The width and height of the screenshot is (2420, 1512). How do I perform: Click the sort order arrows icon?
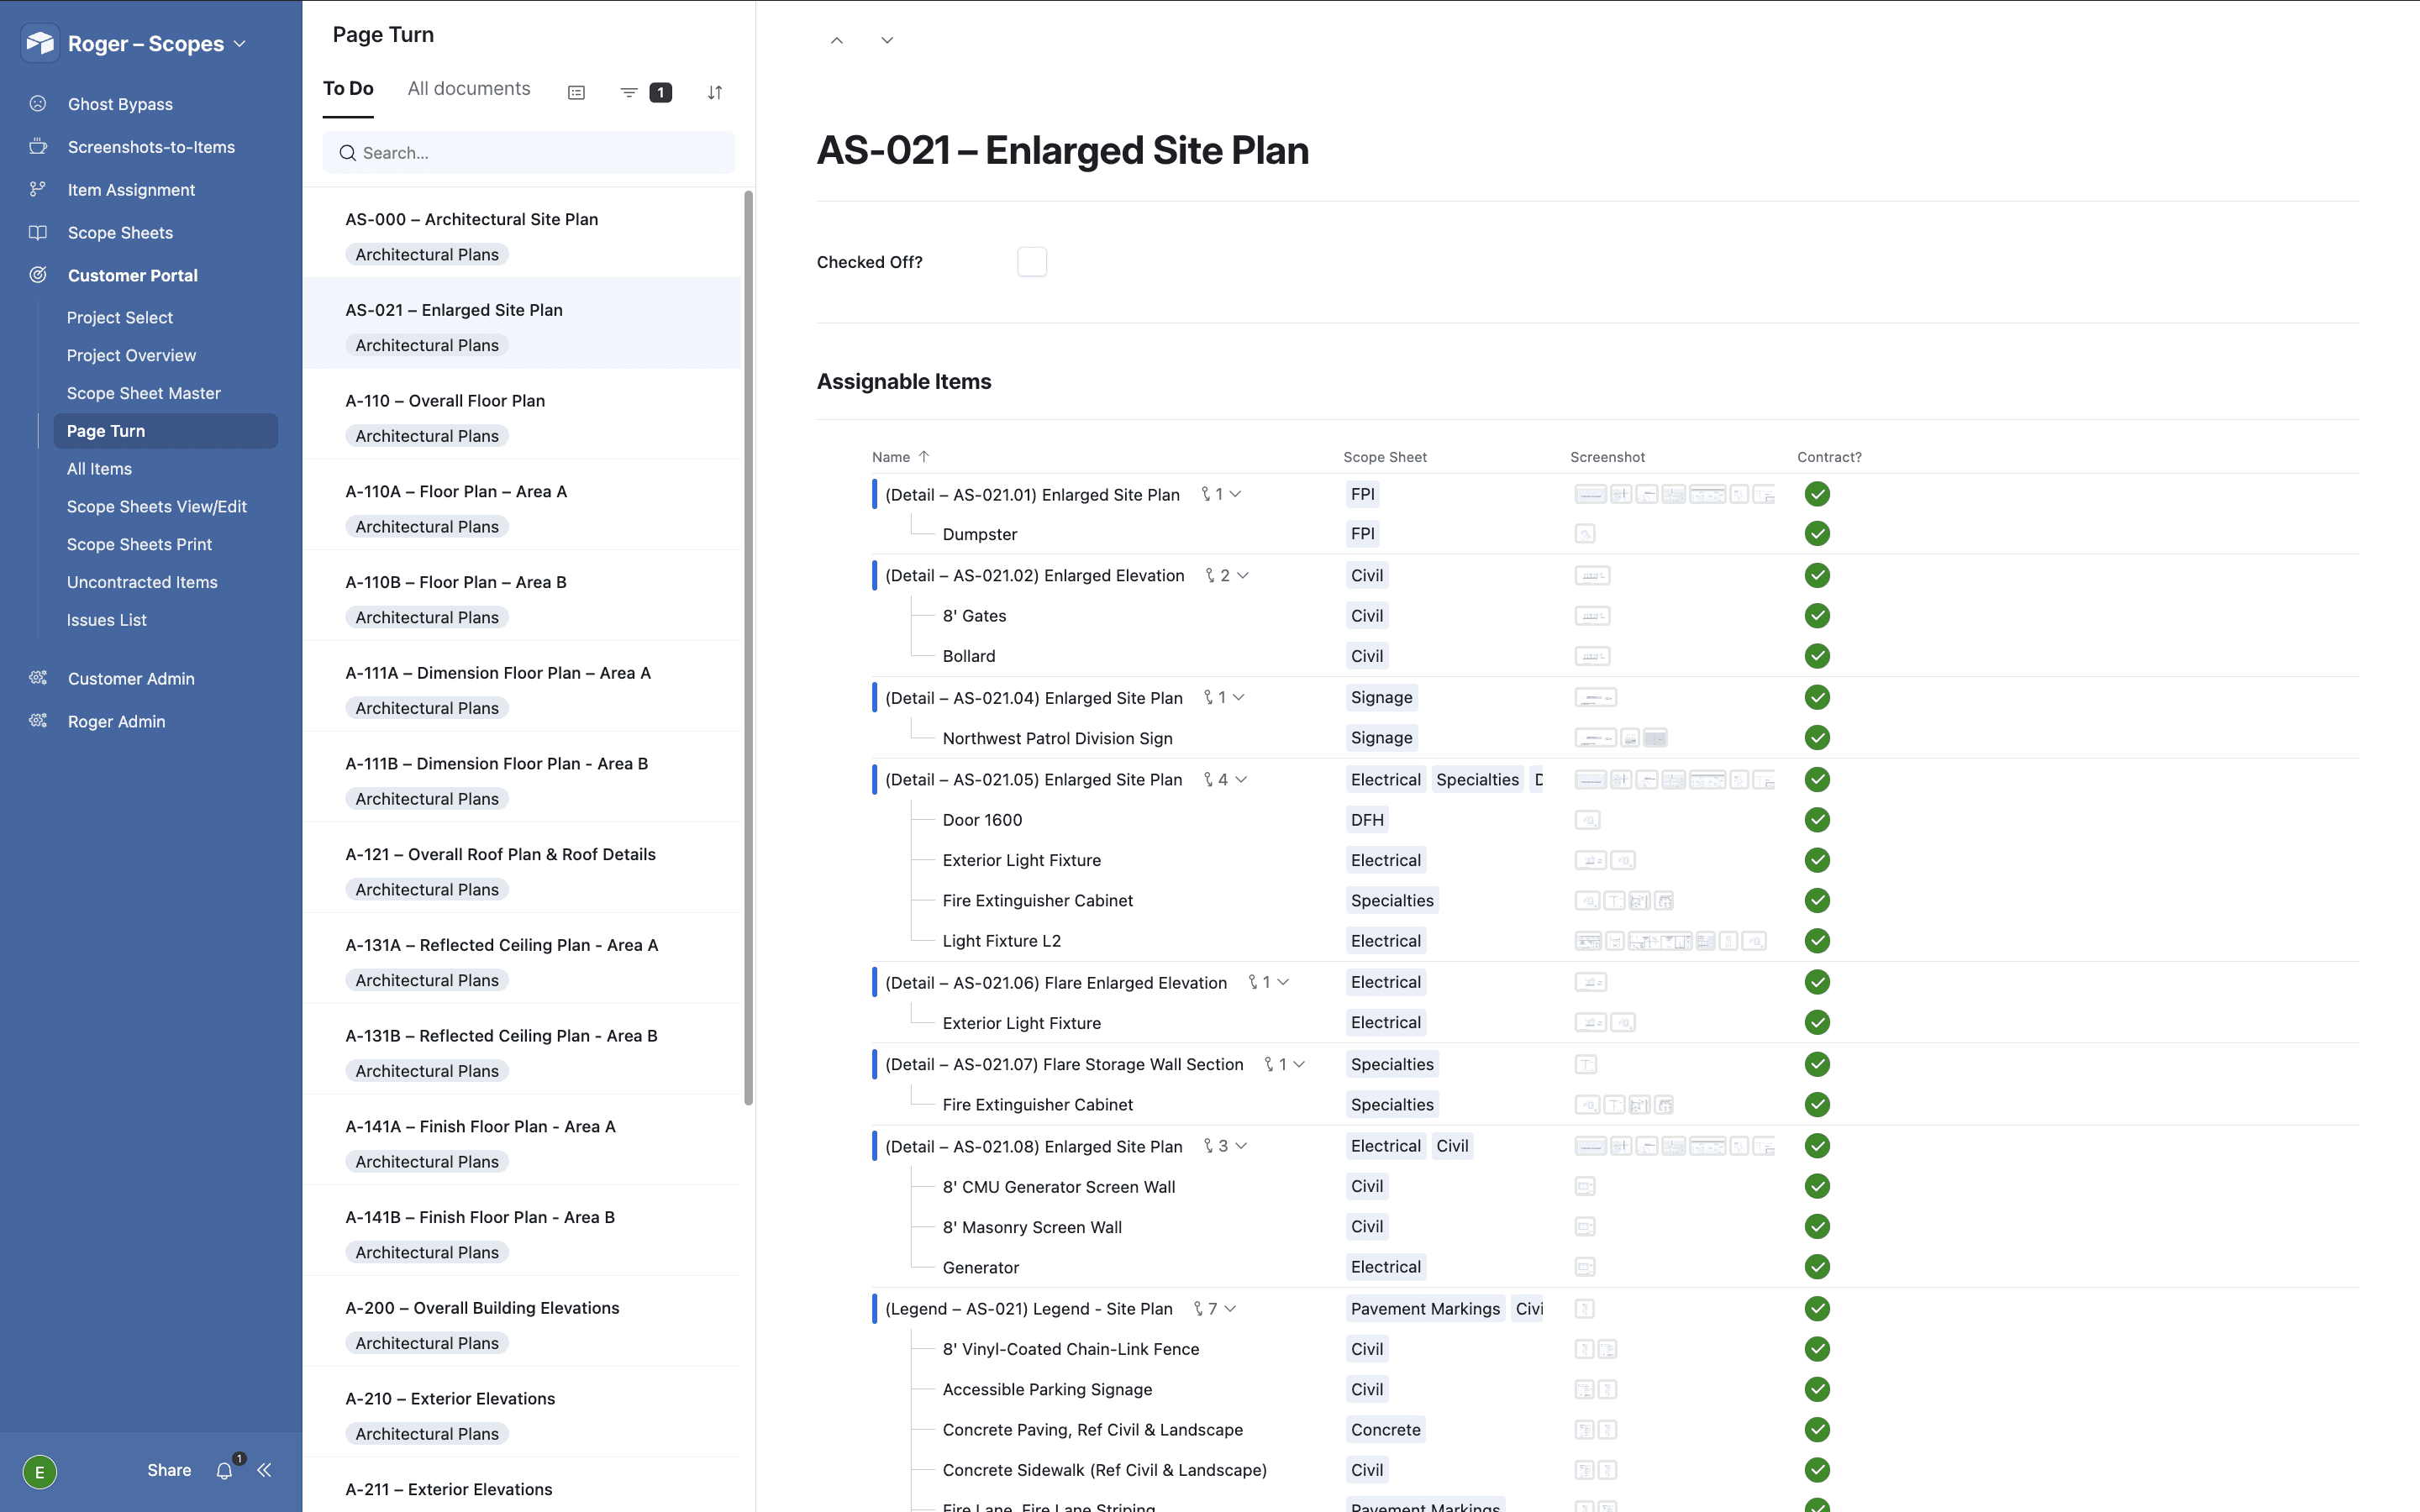[x=715, y=92]
